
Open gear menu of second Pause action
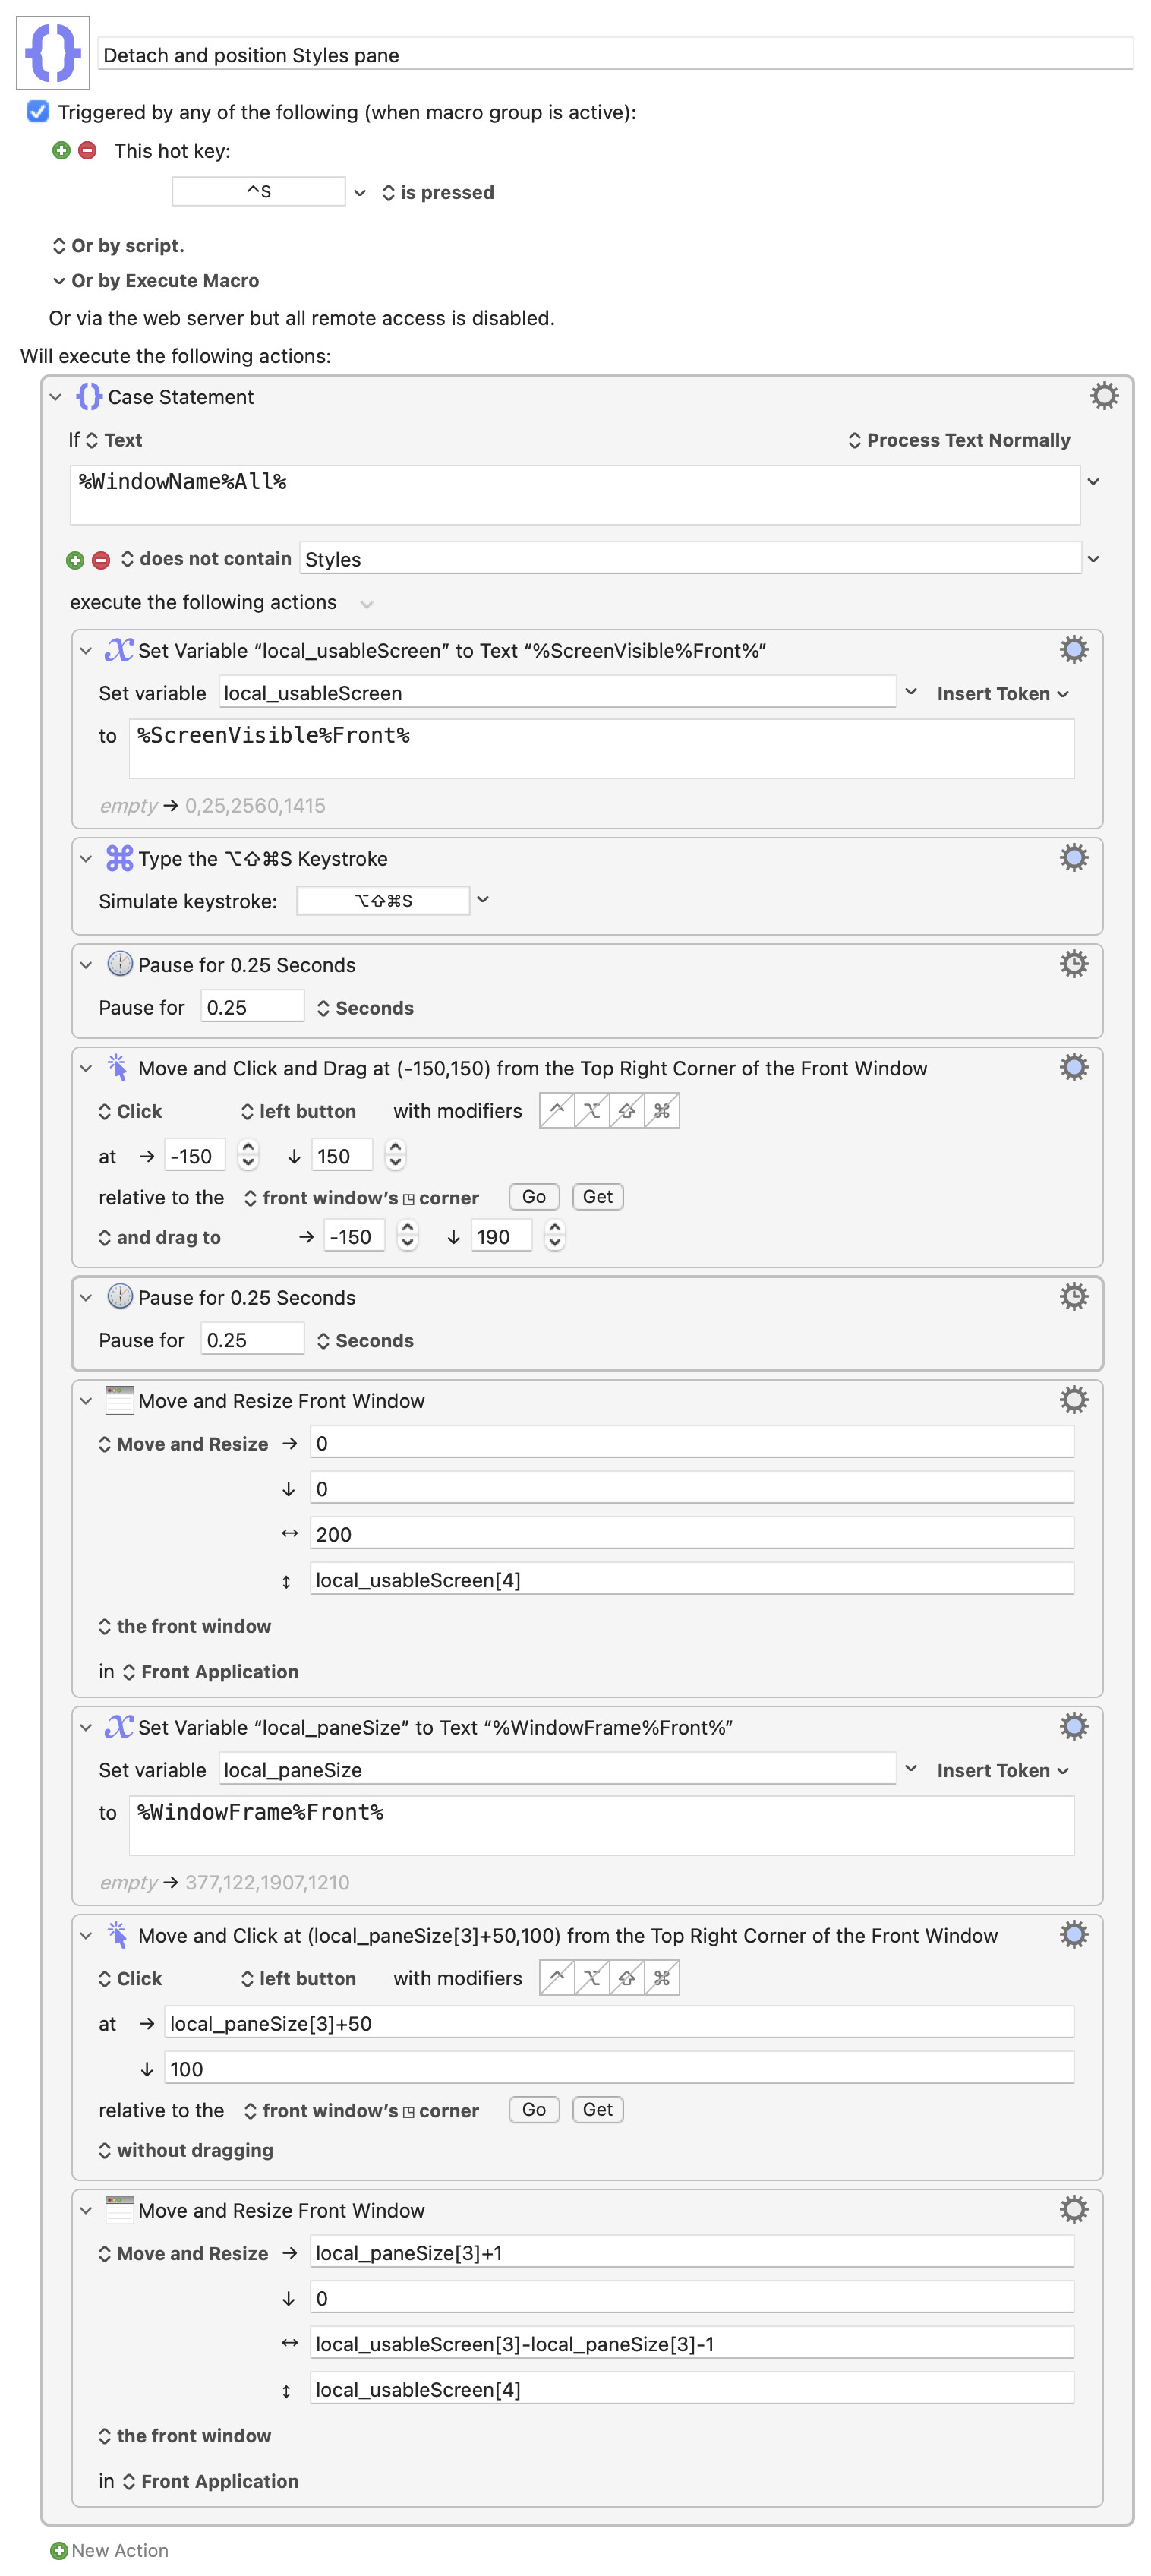pyautogui.click(x=1073, y=1296)
